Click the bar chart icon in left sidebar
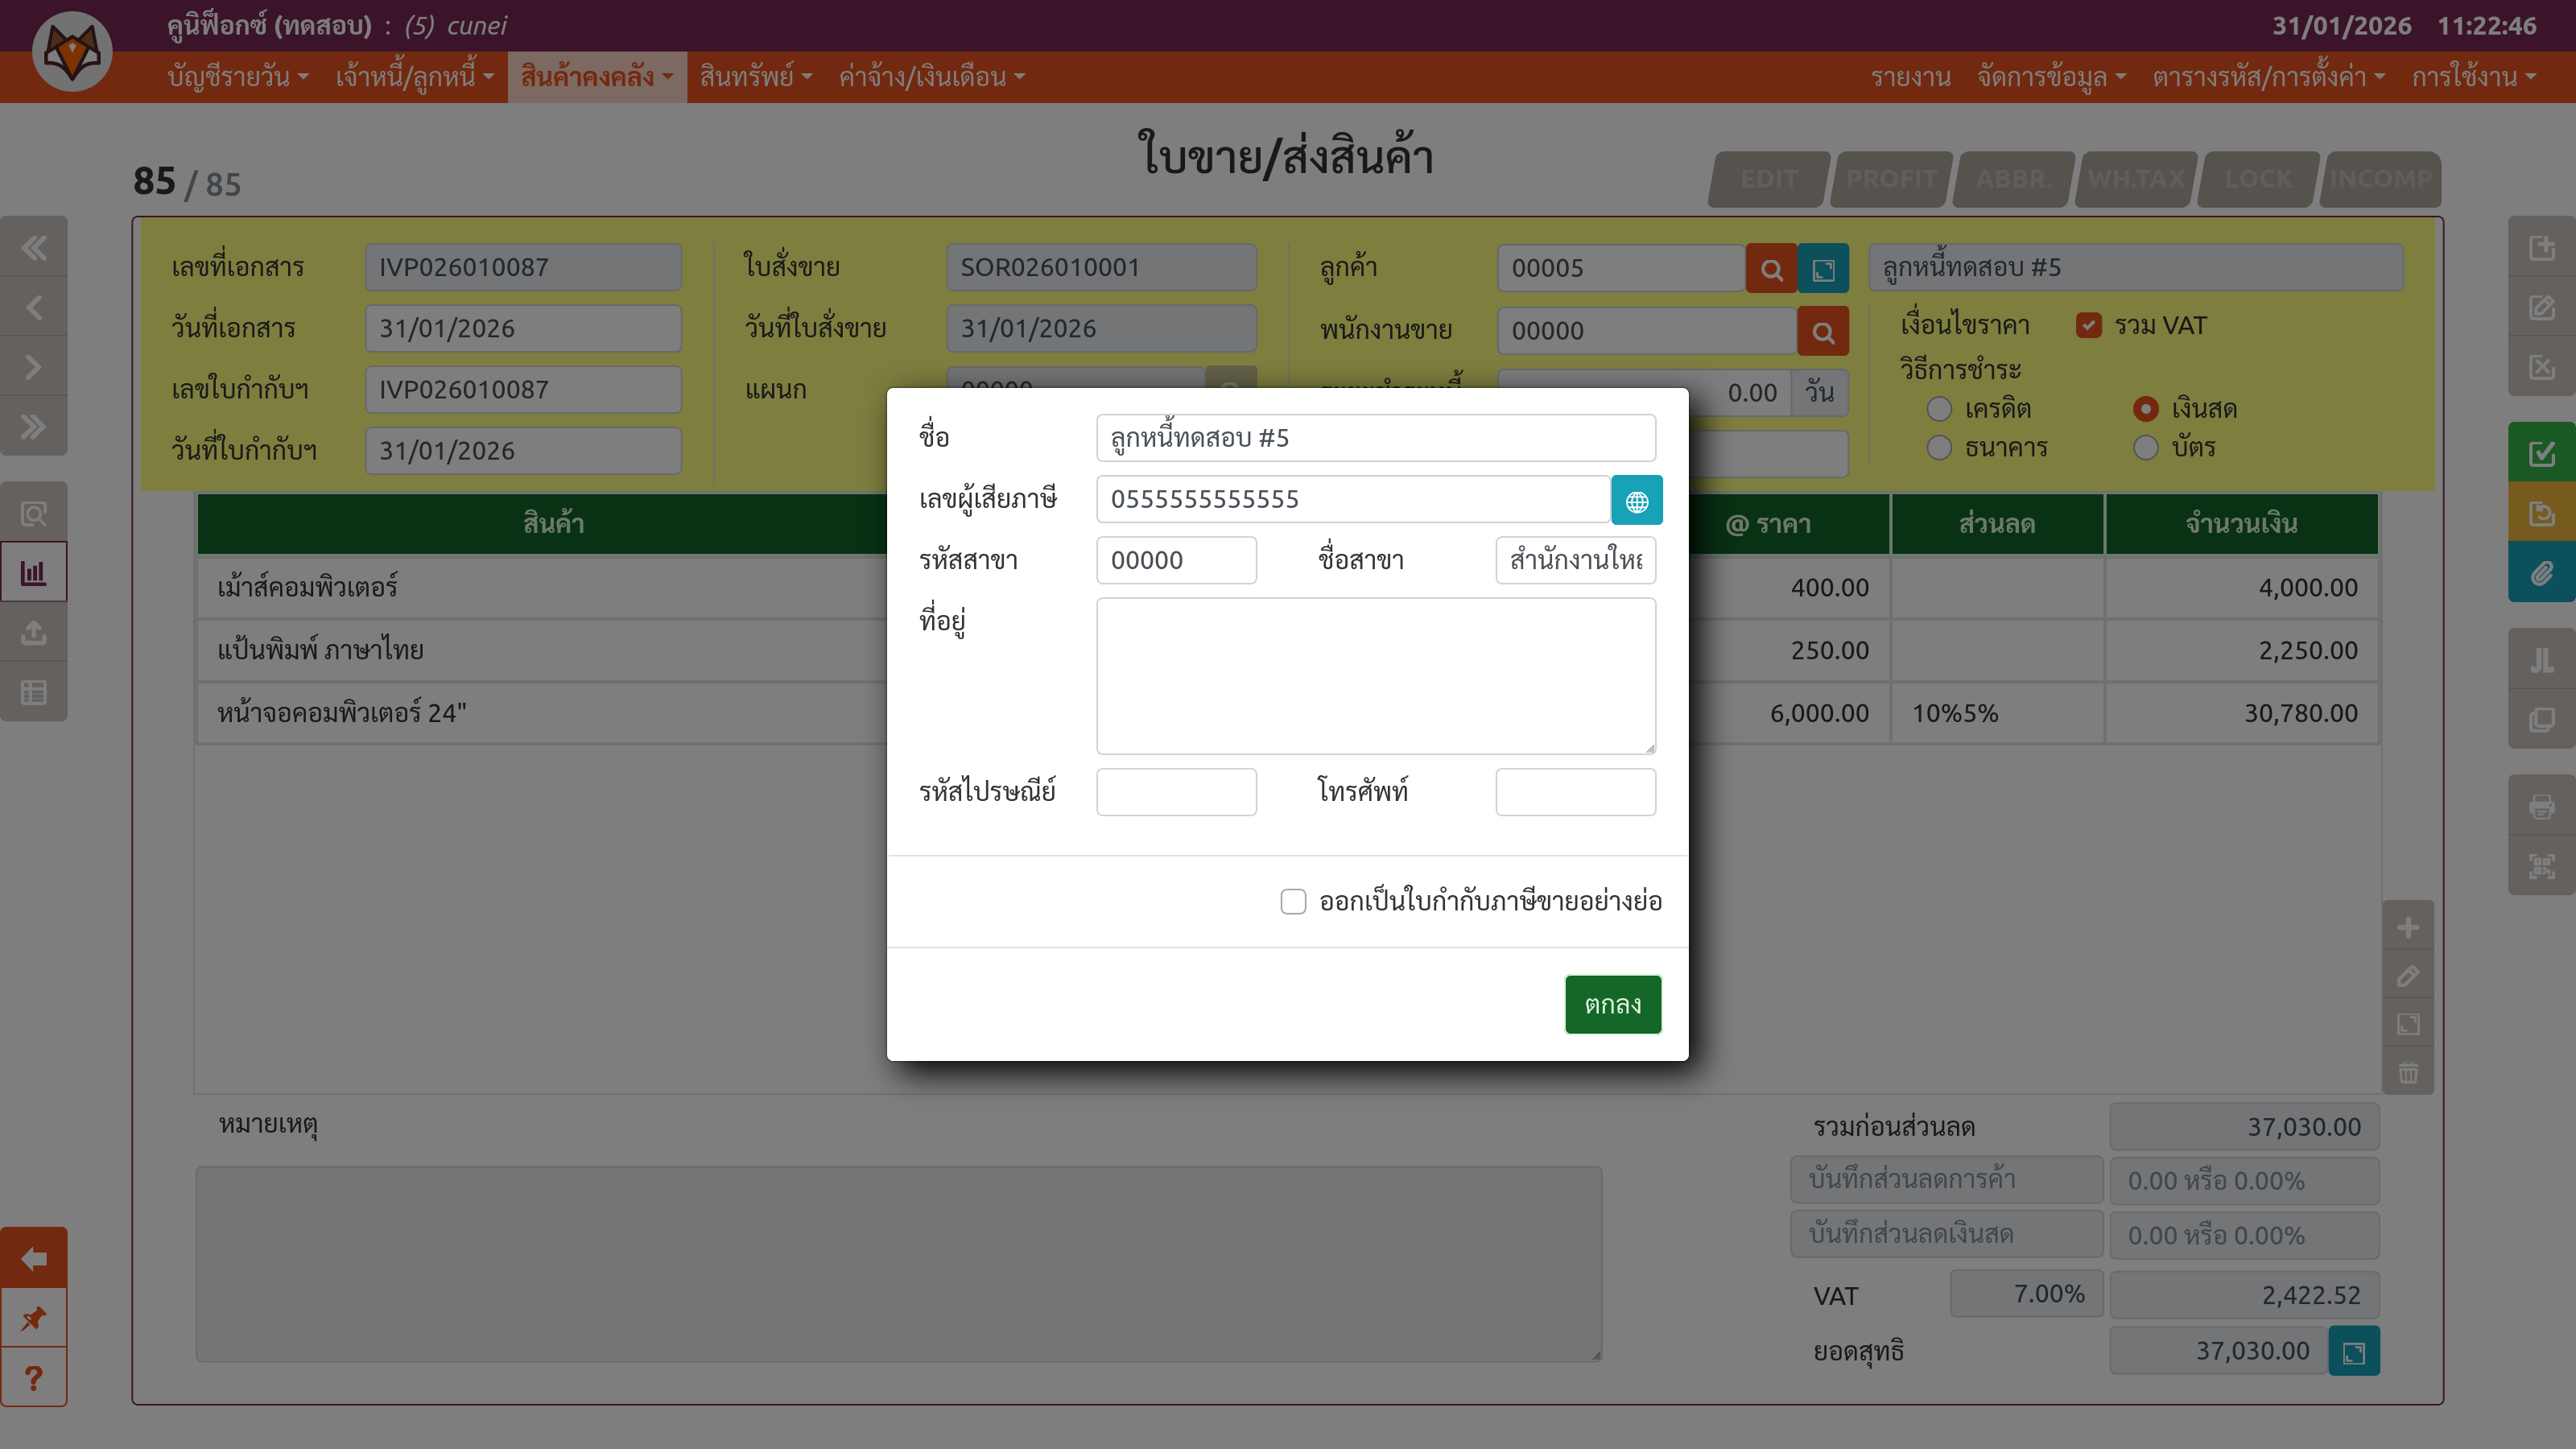The image size is (2576, 1449). [34, 573]
